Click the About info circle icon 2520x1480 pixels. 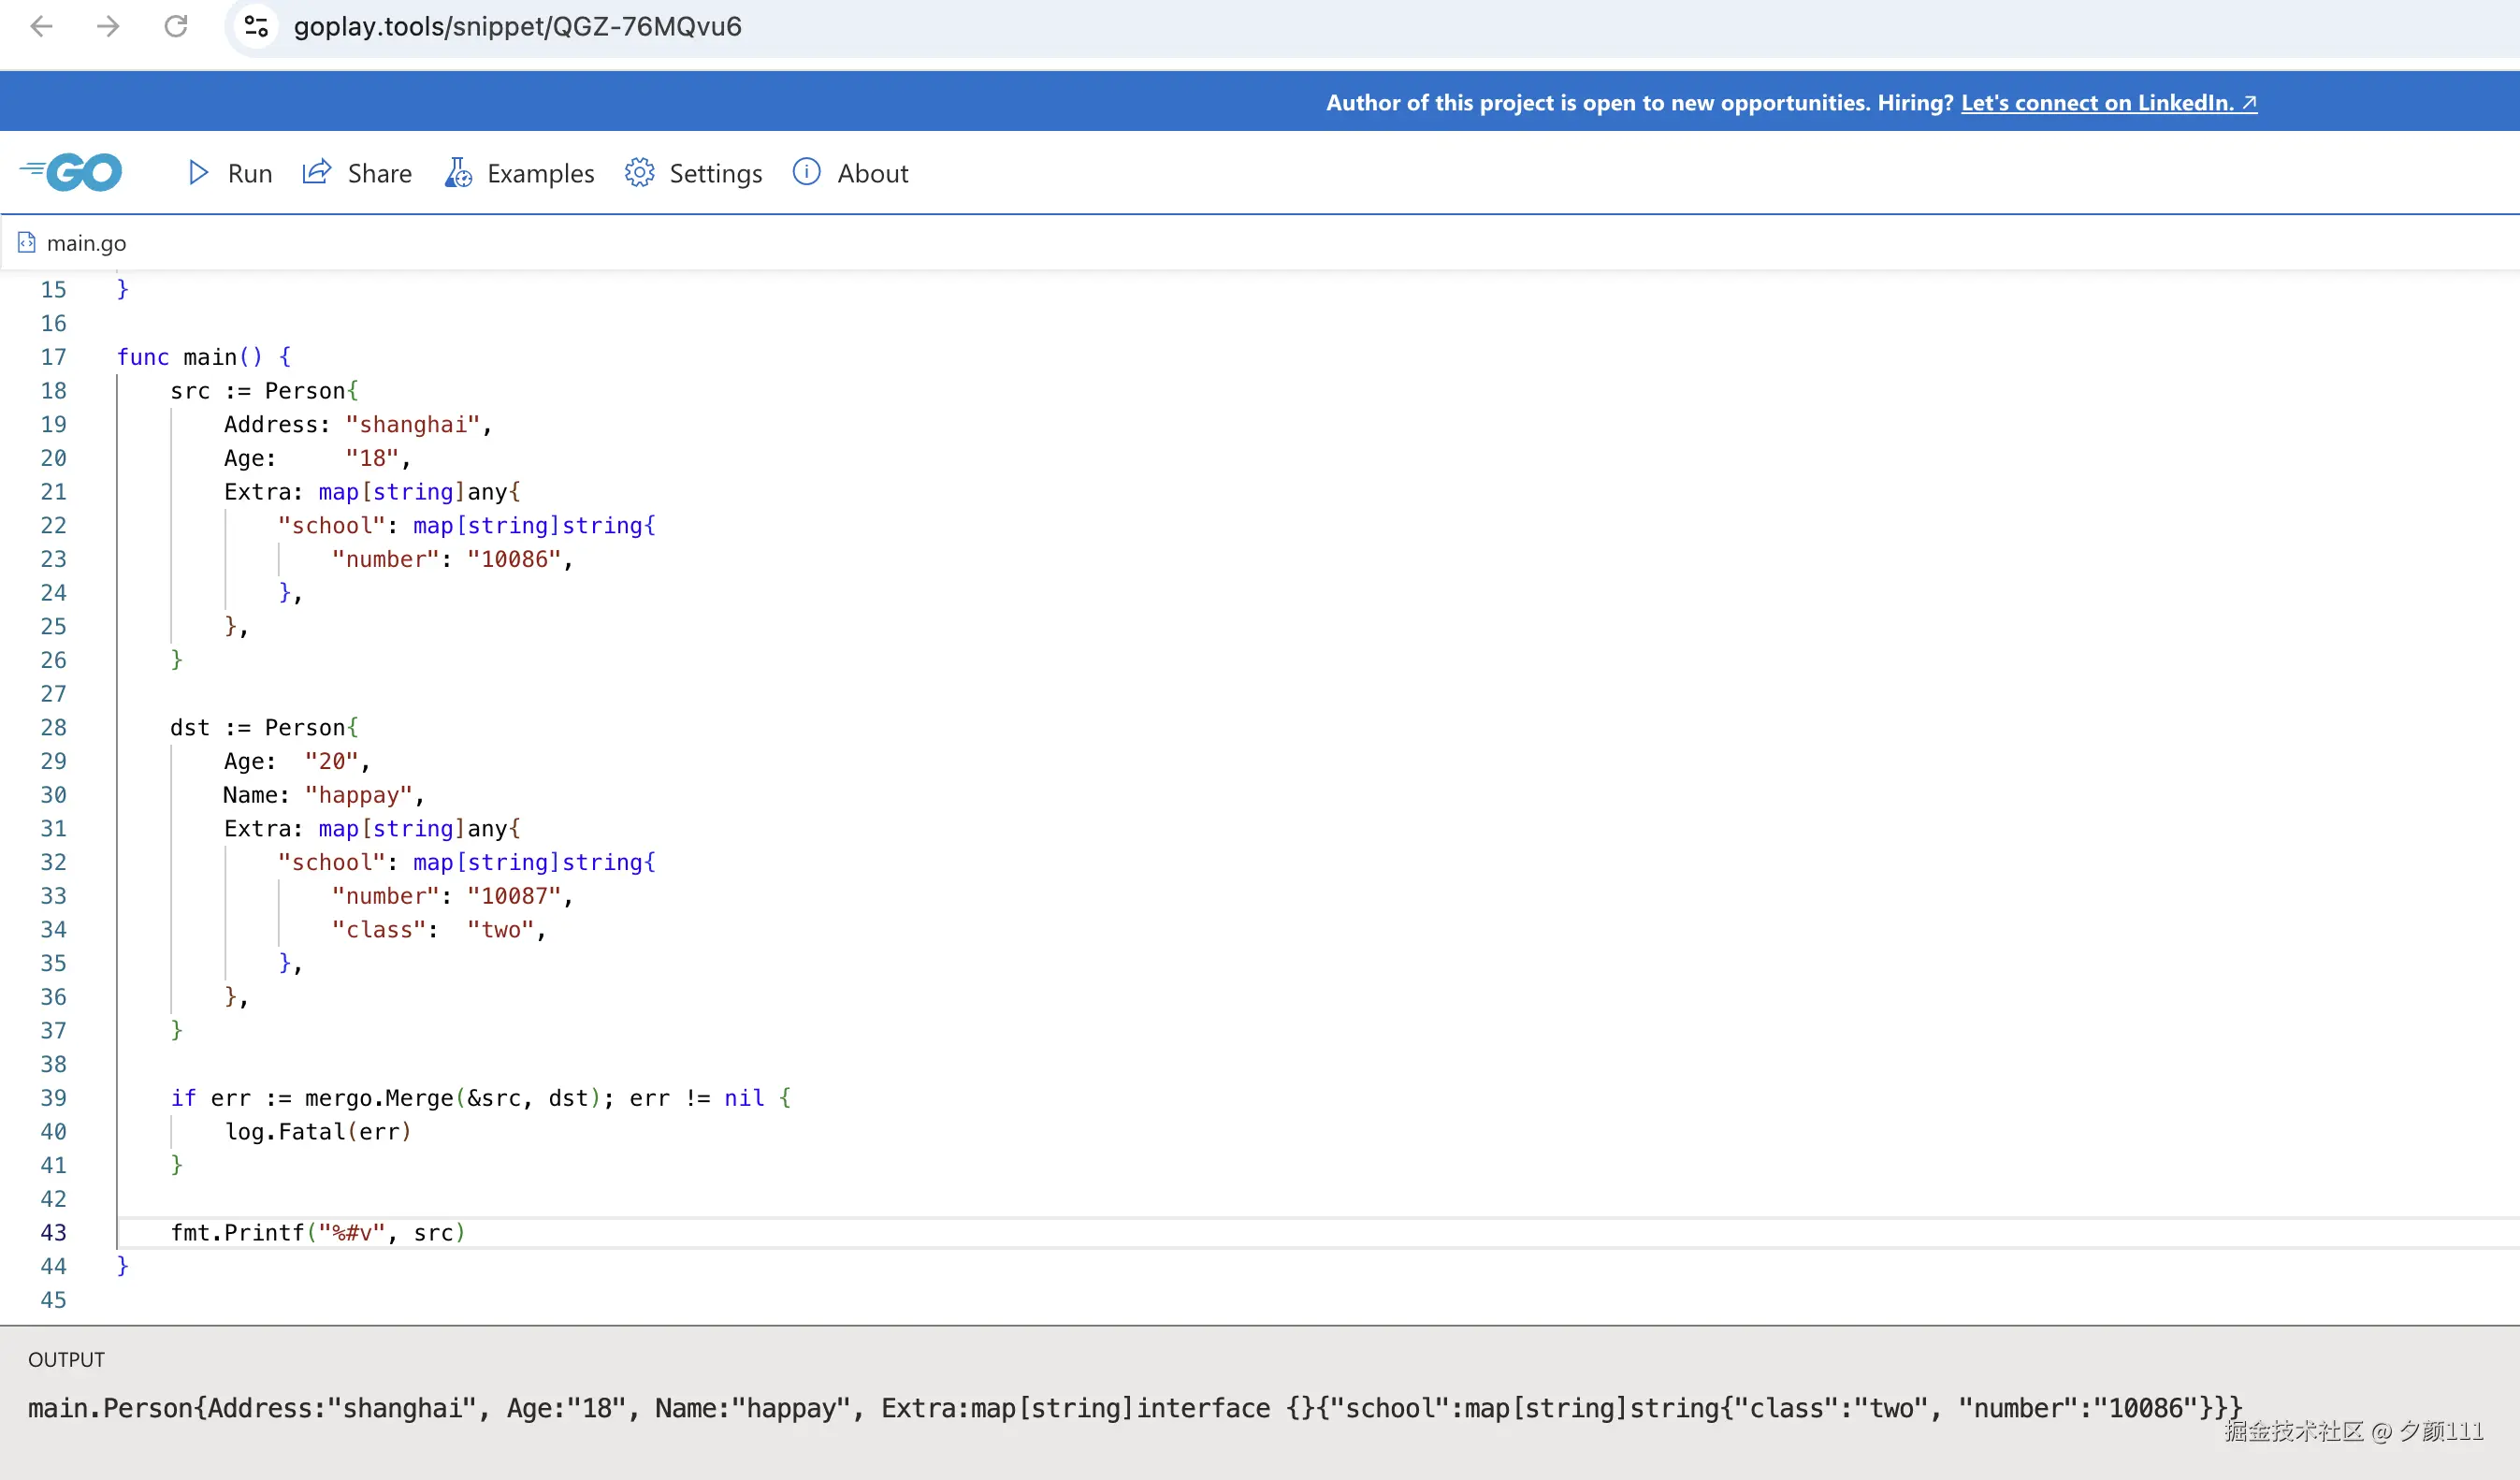[806, 172]
